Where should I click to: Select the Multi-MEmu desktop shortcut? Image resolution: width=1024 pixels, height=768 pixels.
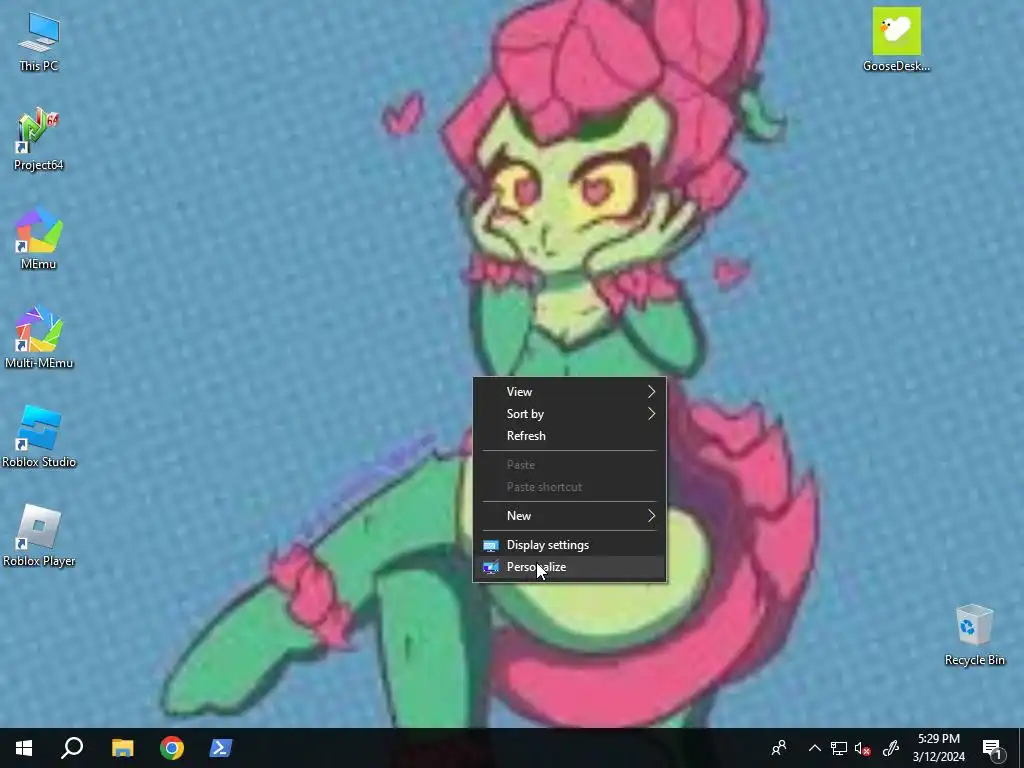[39, 338]
